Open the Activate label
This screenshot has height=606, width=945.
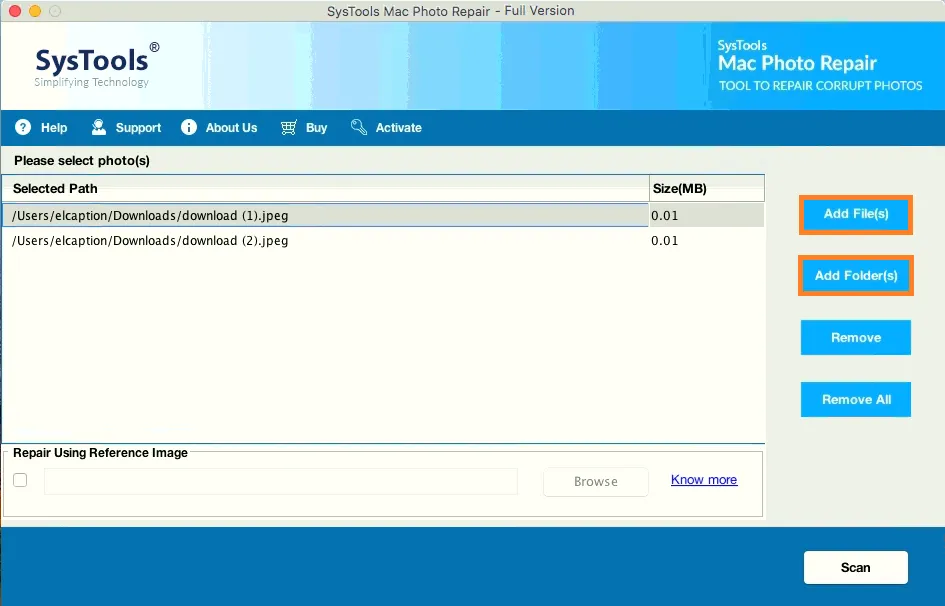click(398, 128)
